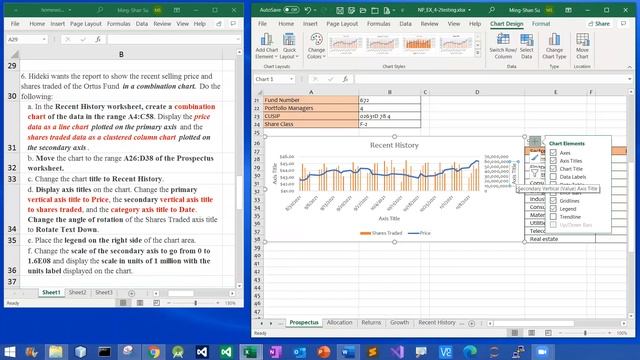Open file name dropdown in right title bar
Screen dimensions: 640x360
(470, 10)
